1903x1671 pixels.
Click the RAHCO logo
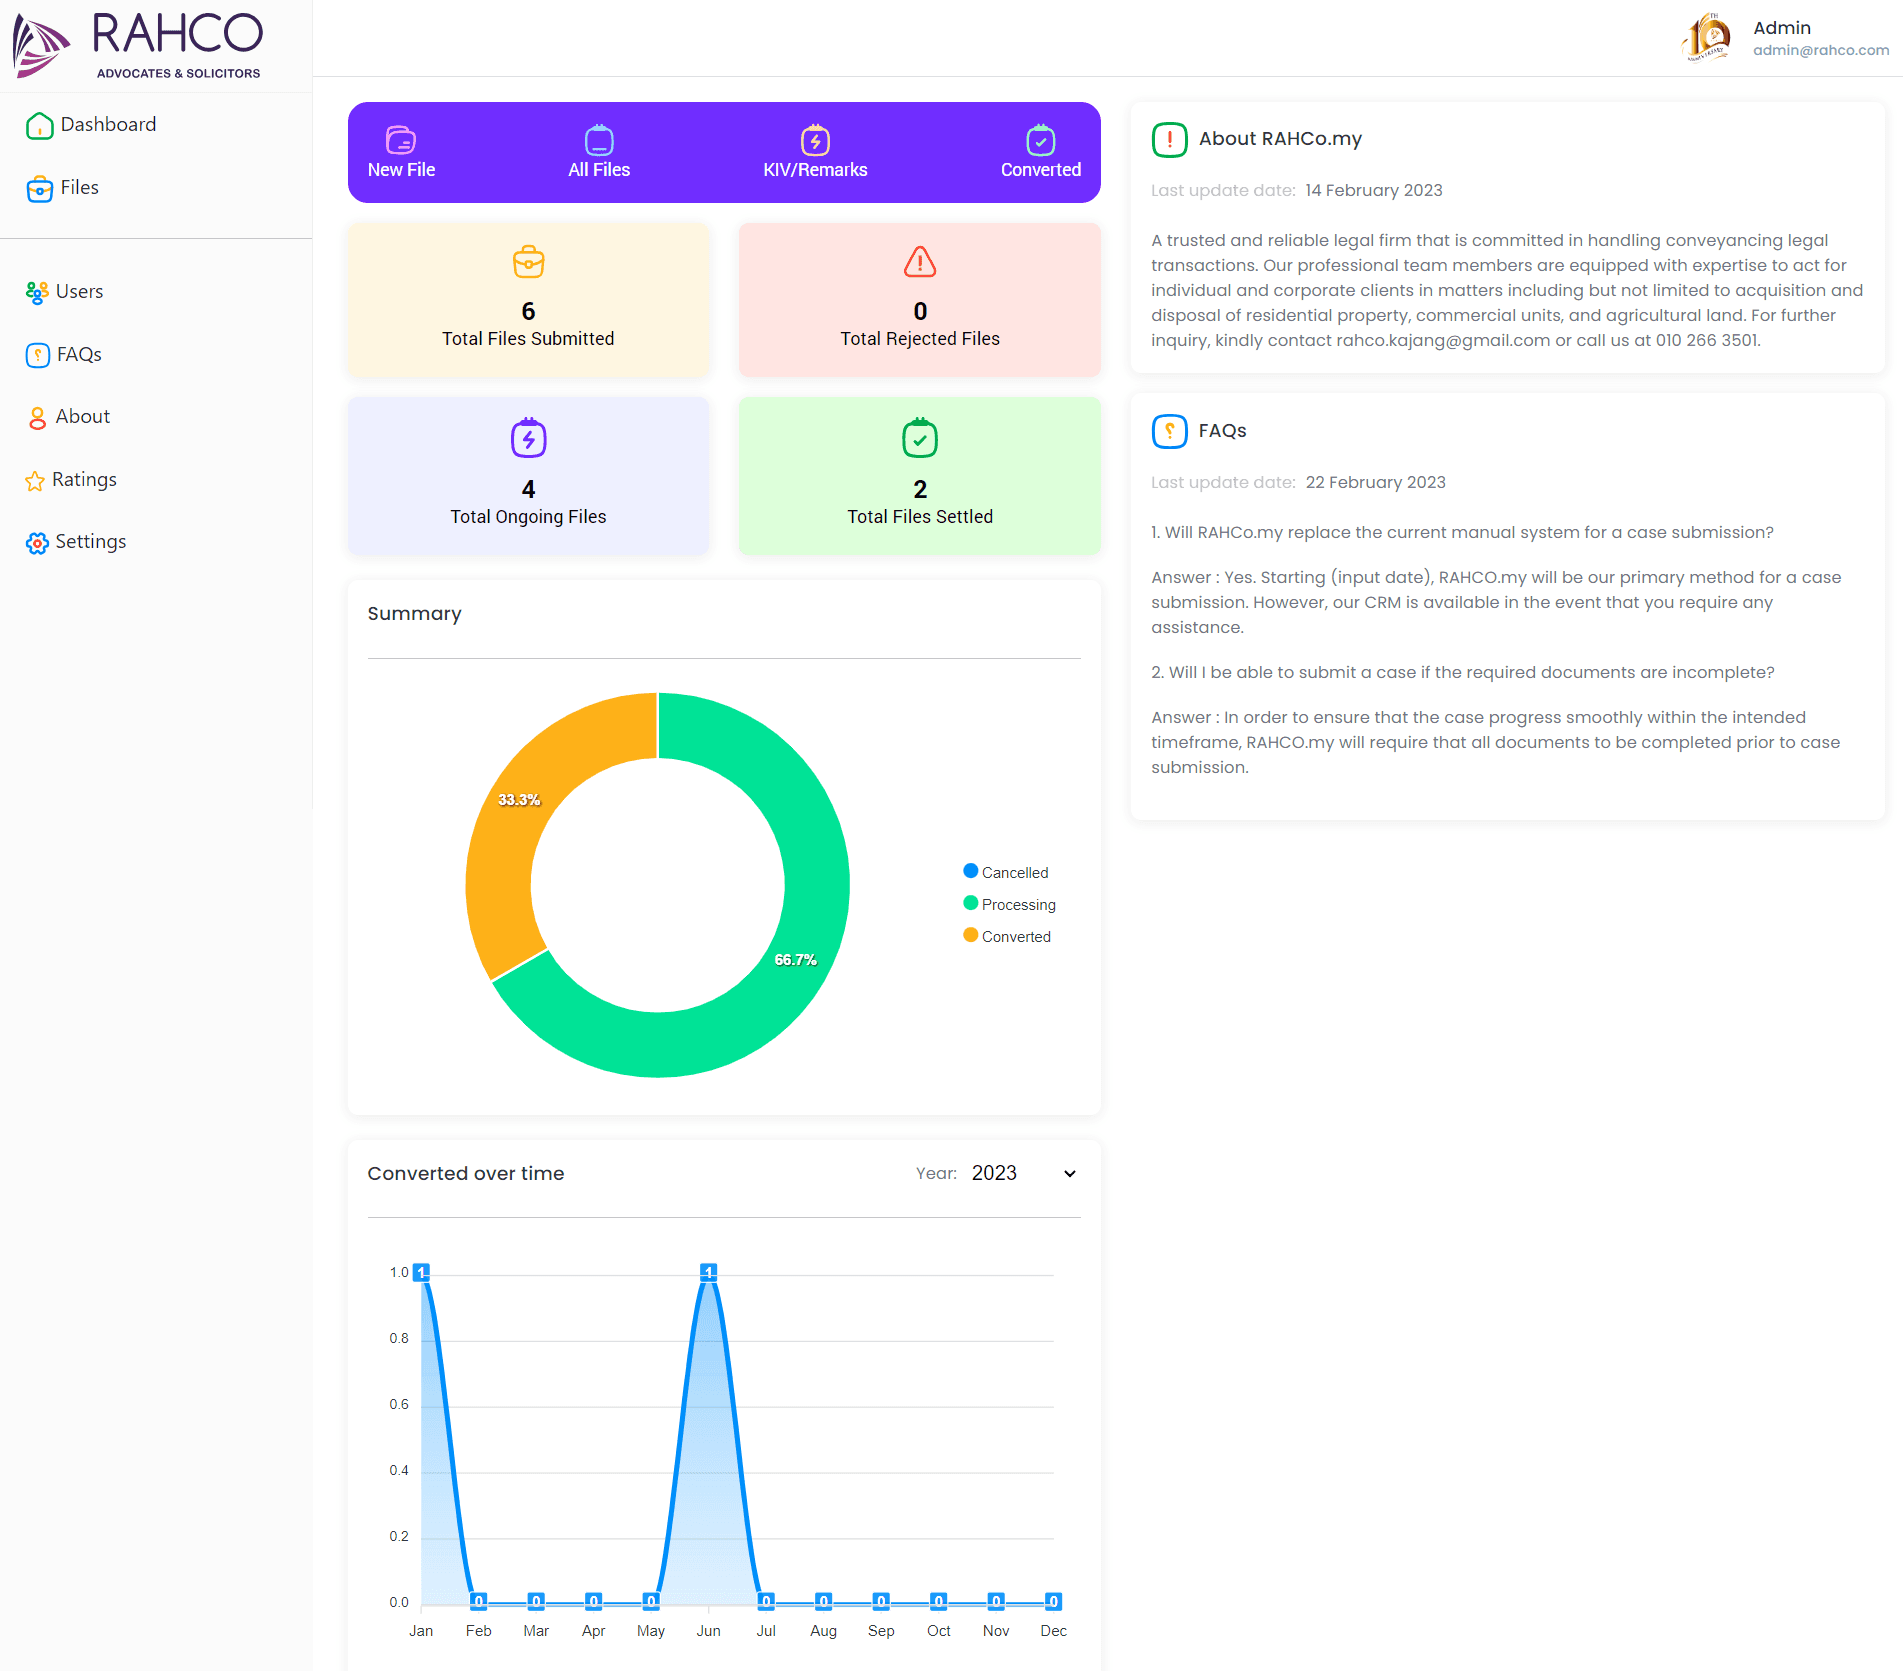point(140,45)
